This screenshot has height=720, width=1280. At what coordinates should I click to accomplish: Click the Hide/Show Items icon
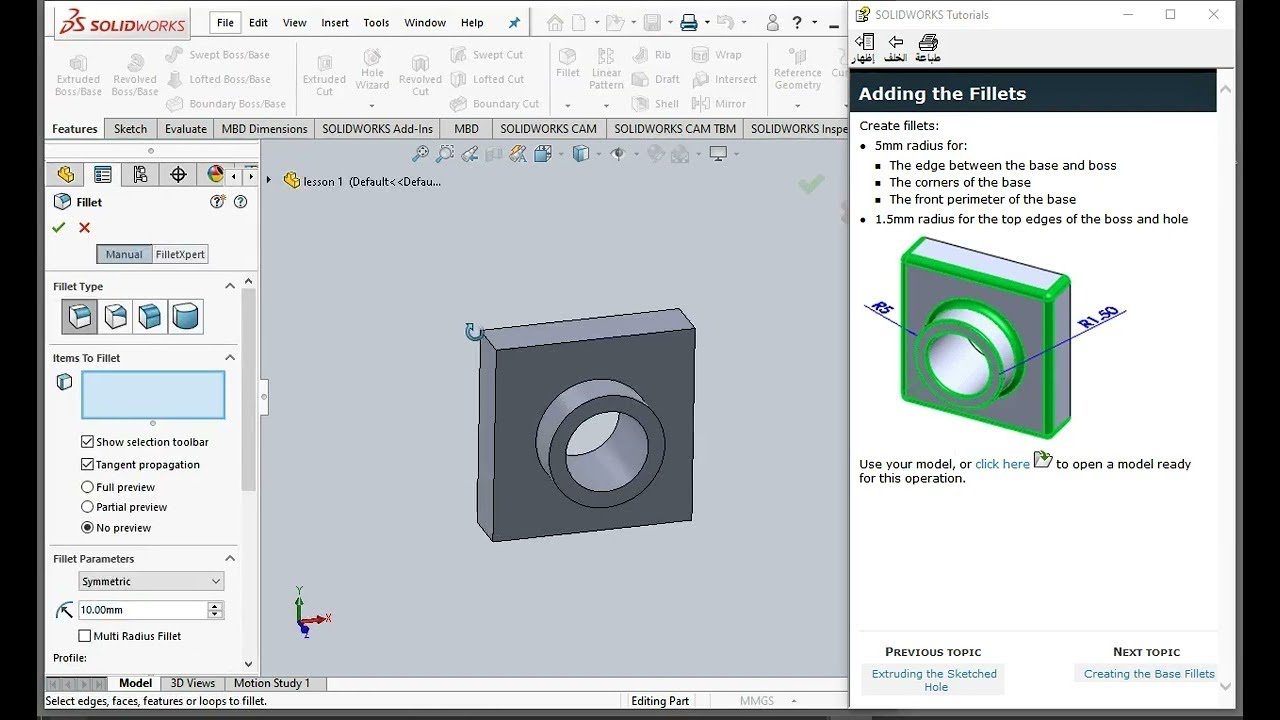(x=617, y=154)
